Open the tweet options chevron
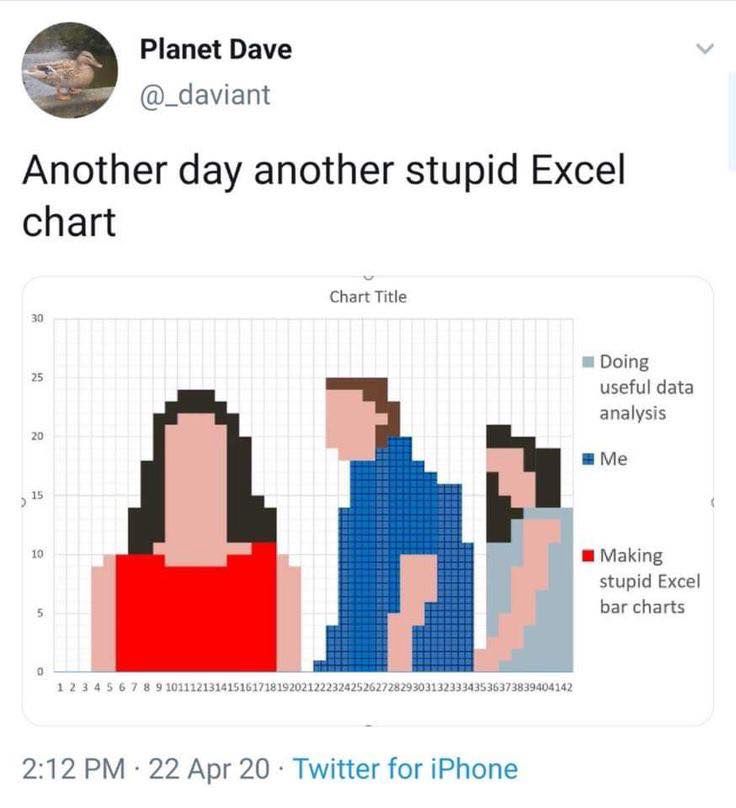 [x=706, y=46]
